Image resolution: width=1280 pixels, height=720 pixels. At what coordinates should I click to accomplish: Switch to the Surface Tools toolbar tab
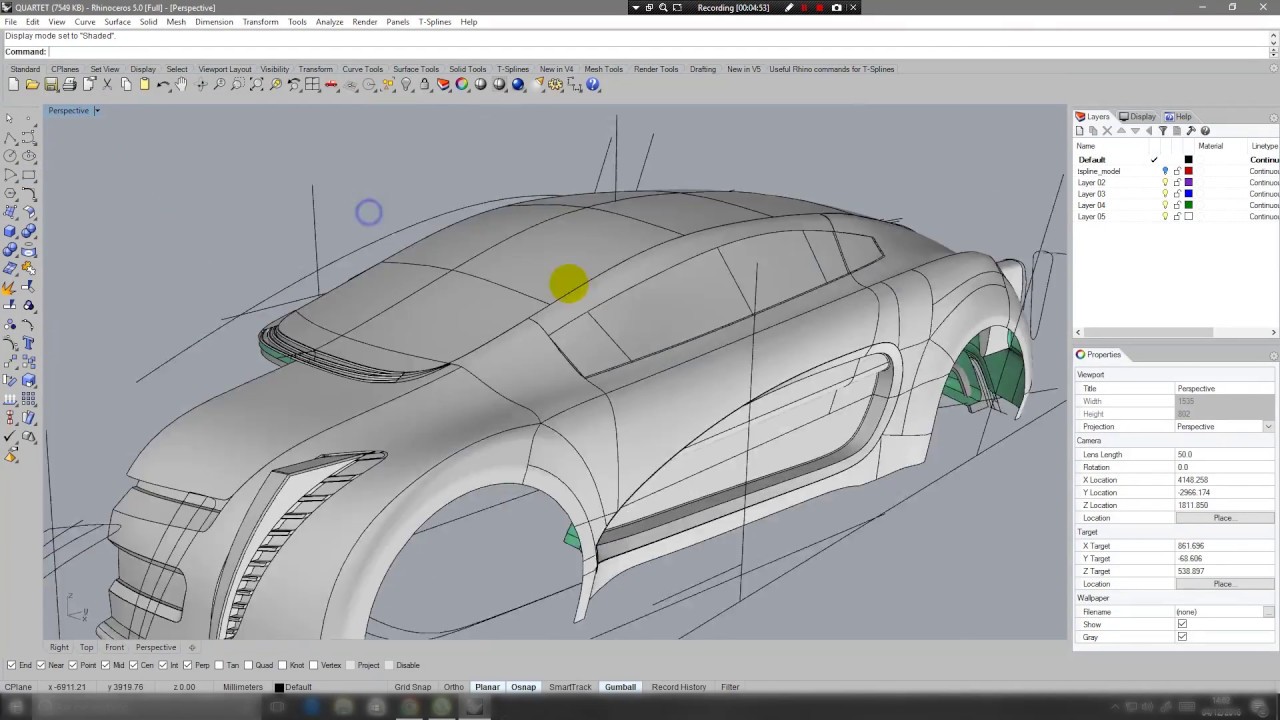[x=415, y=69]
